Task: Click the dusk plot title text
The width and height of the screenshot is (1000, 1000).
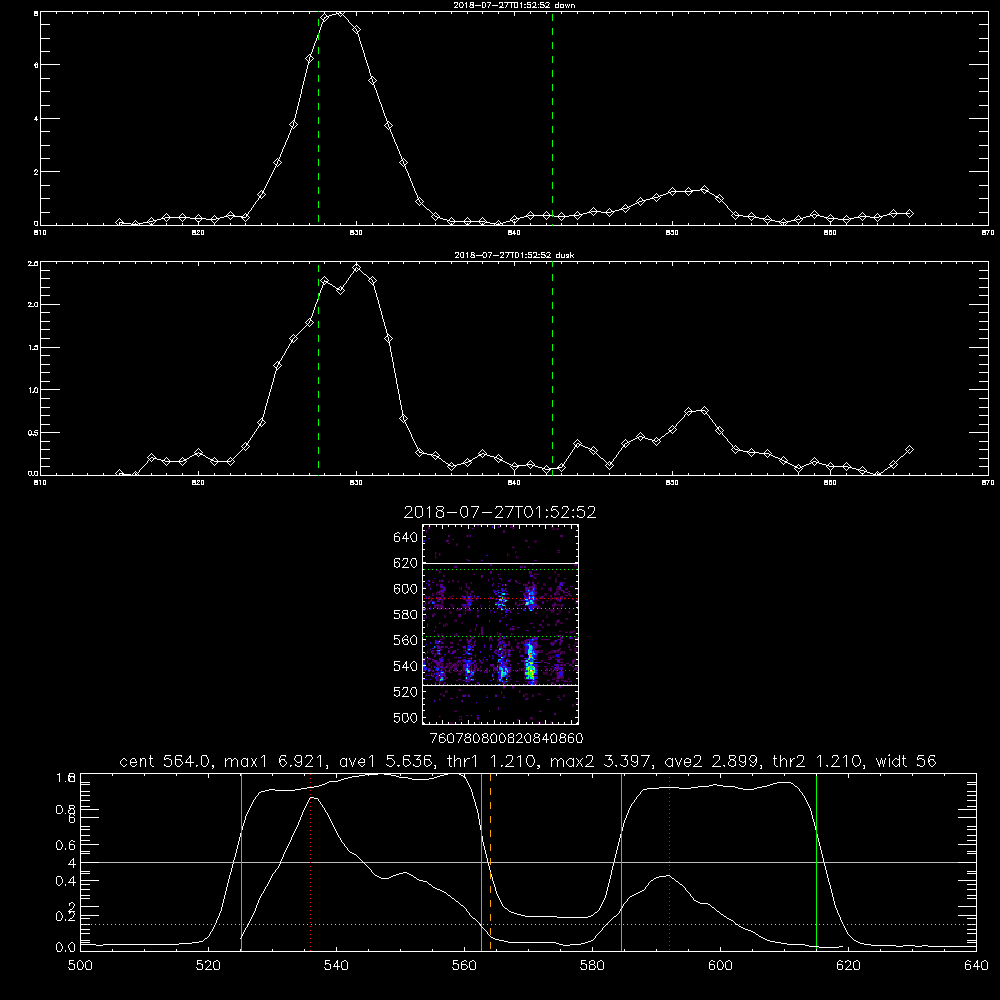Action: tap(514, 255)
